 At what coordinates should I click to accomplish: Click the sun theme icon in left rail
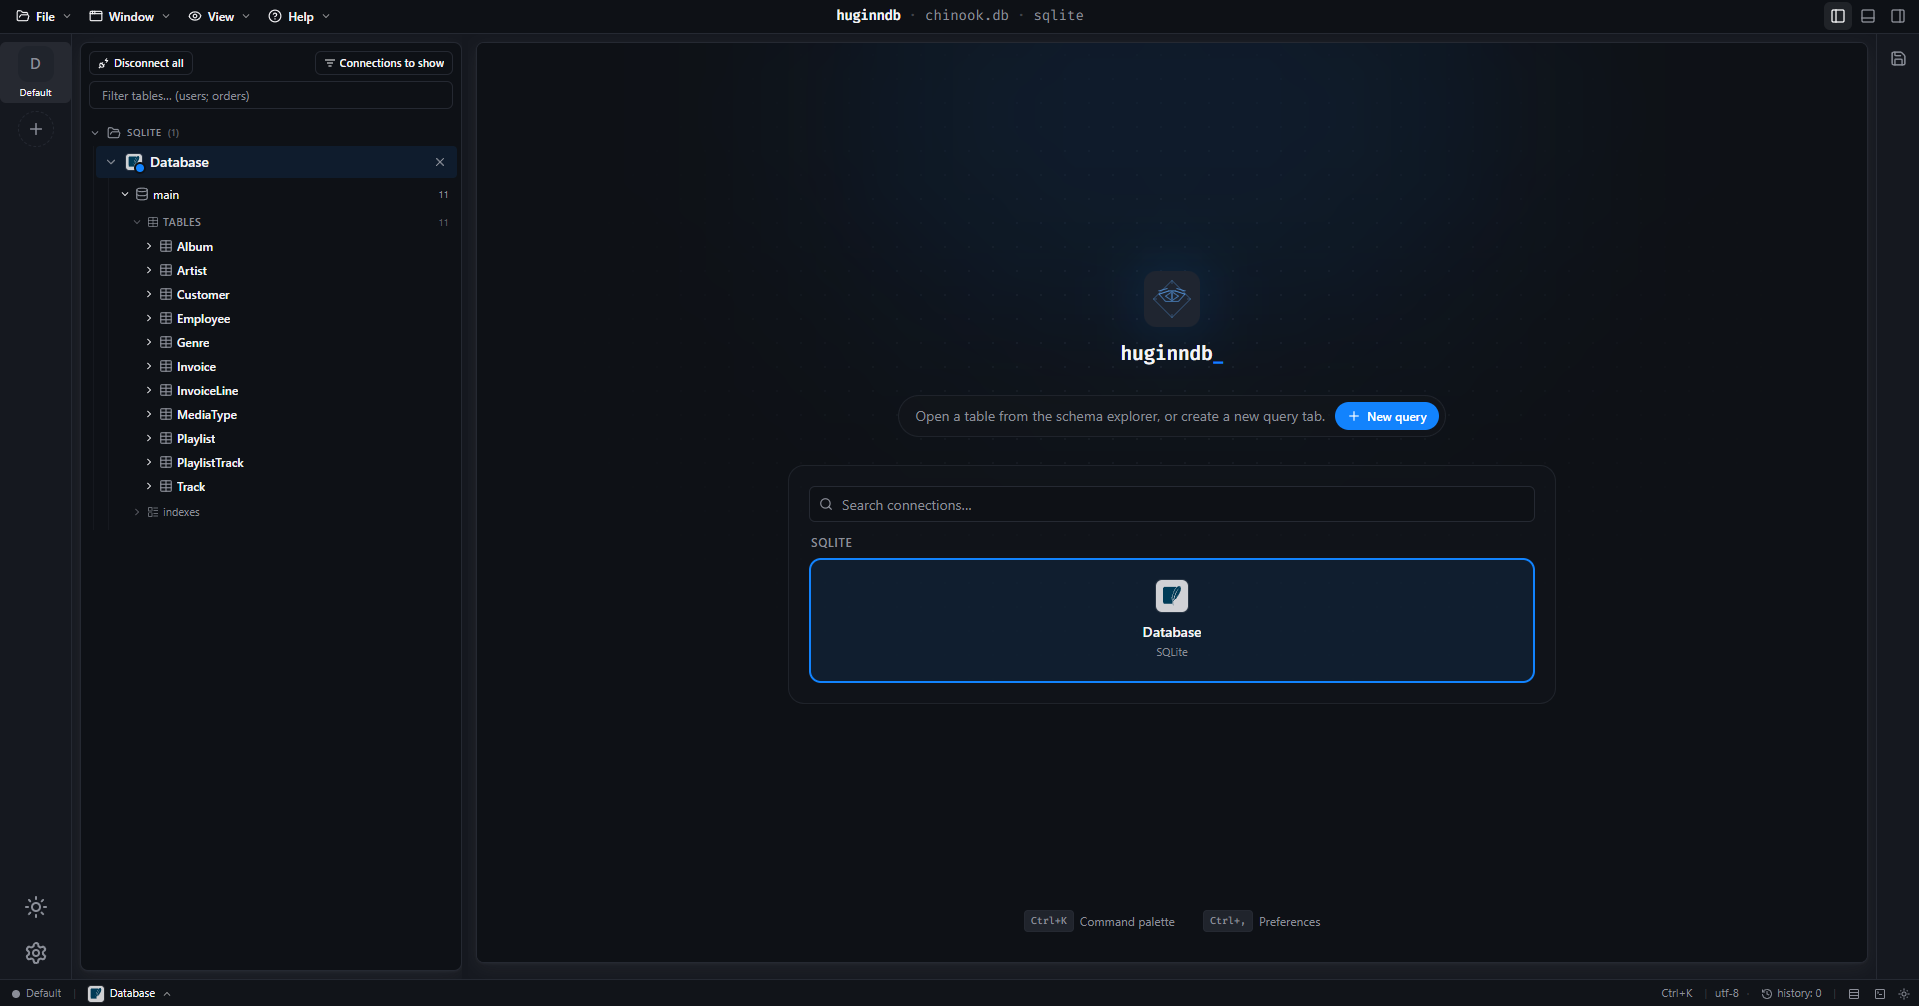(x=36, y=907)
